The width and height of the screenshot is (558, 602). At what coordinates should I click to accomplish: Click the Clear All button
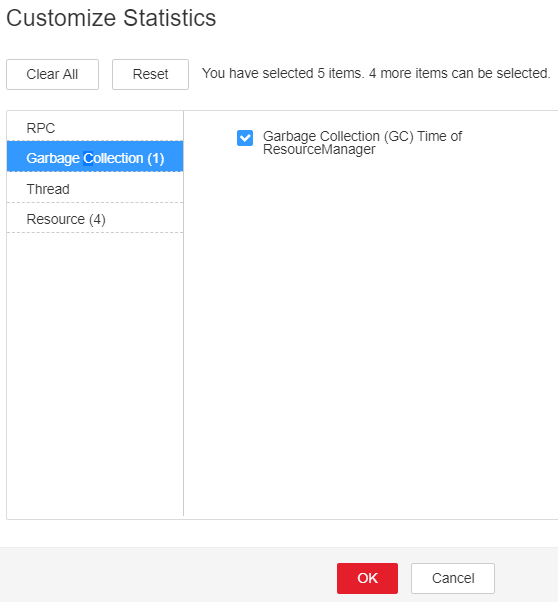click(x=52, y=74)
